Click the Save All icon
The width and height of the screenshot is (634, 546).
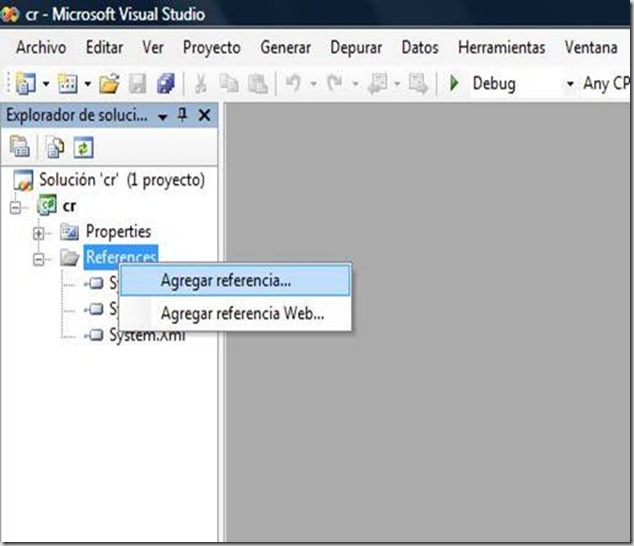point(166,84)
